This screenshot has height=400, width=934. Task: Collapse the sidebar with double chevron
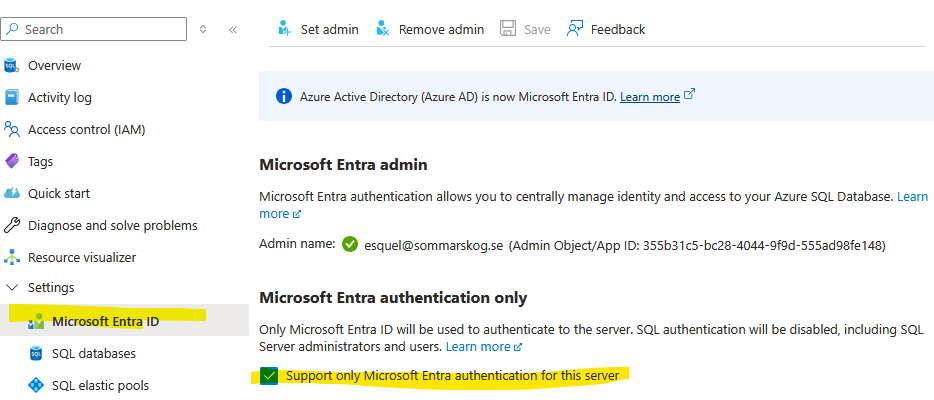233,29
